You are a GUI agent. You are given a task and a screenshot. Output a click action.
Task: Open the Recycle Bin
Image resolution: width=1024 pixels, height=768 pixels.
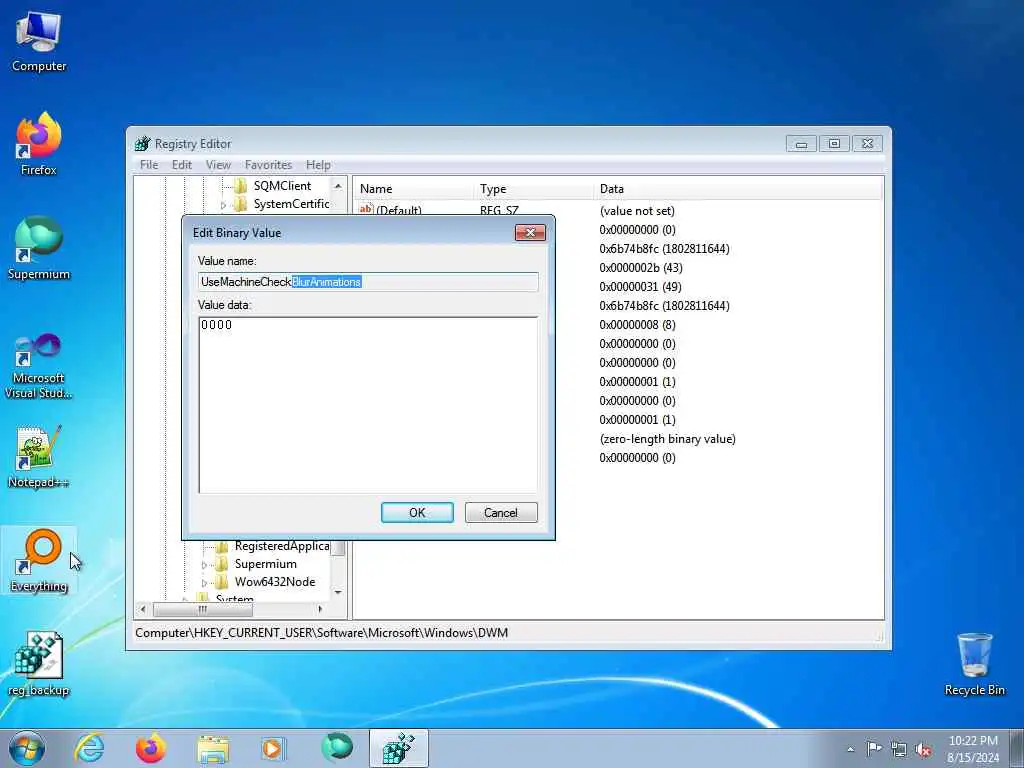[x=974, y=664]
